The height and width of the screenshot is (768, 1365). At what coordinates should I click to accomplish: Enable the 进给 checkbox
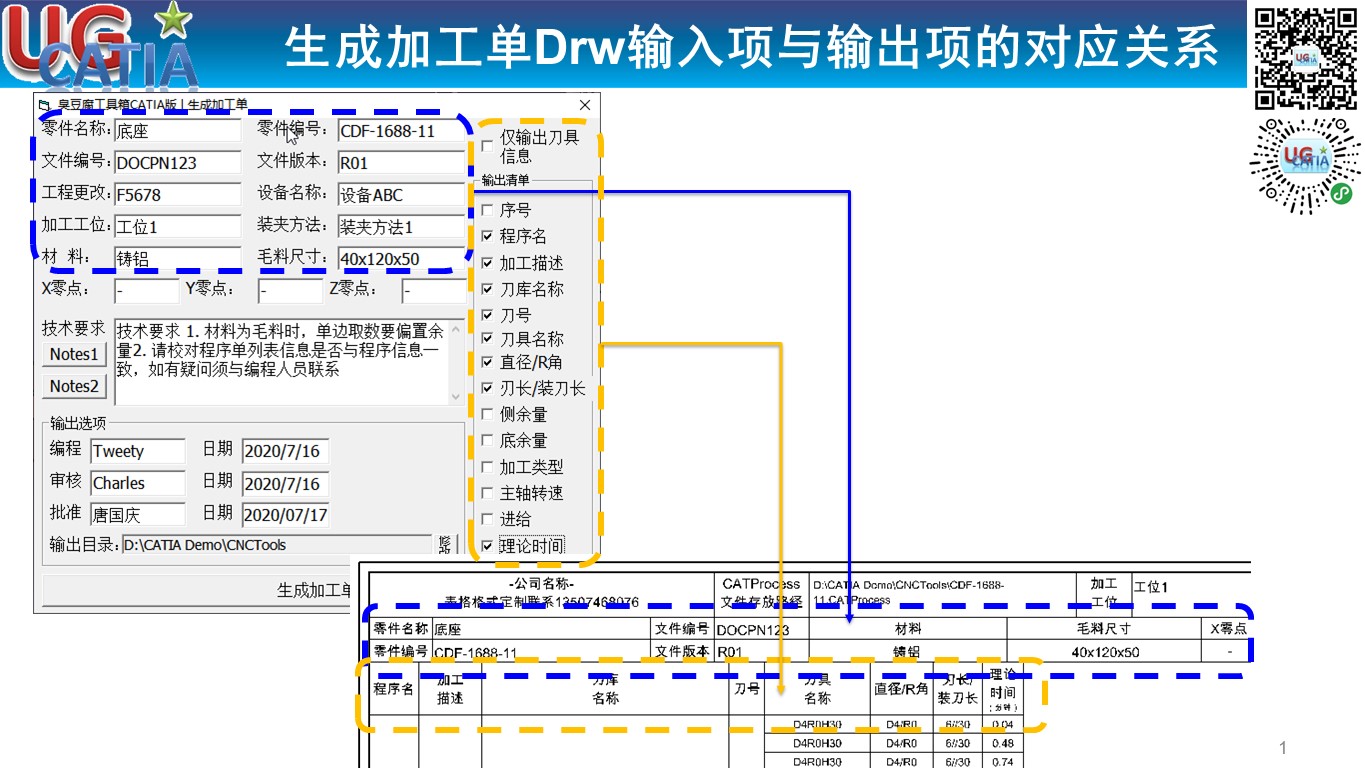coord(487,519)
